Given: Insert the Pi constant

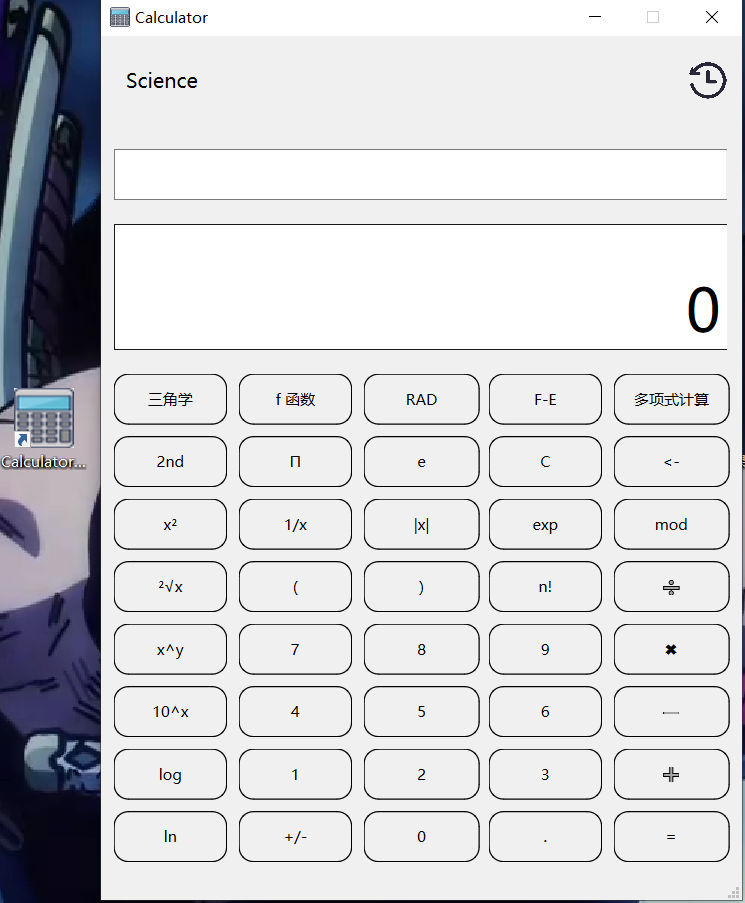Looking at the screenshot, I should click(295, 462).
